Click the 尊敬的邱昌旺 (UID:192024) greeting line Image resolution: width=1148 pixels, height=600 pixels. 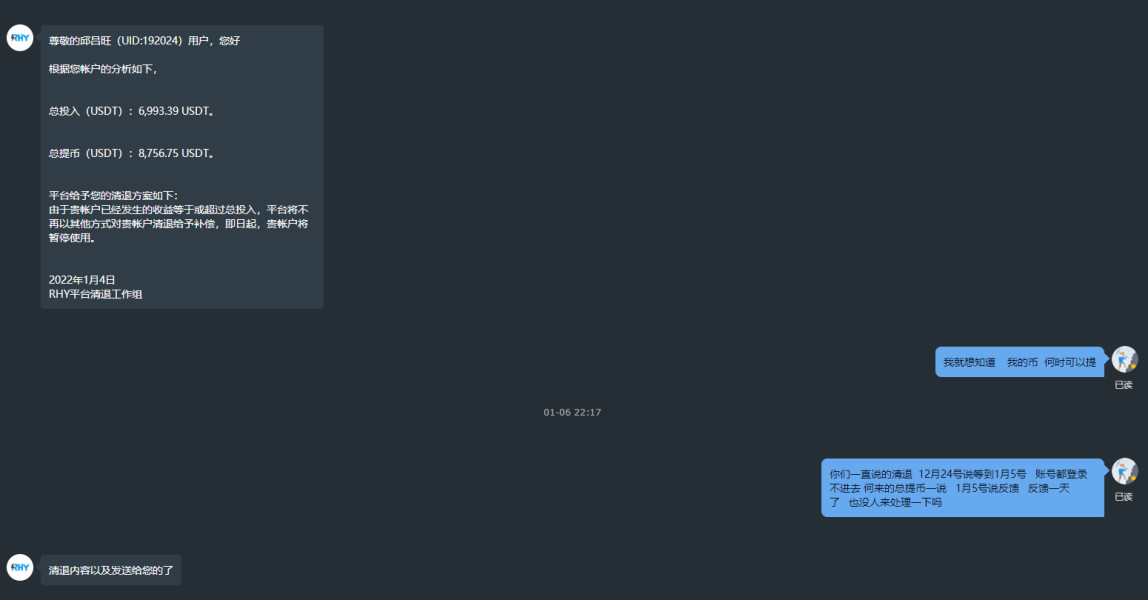[x=144, y=41]
